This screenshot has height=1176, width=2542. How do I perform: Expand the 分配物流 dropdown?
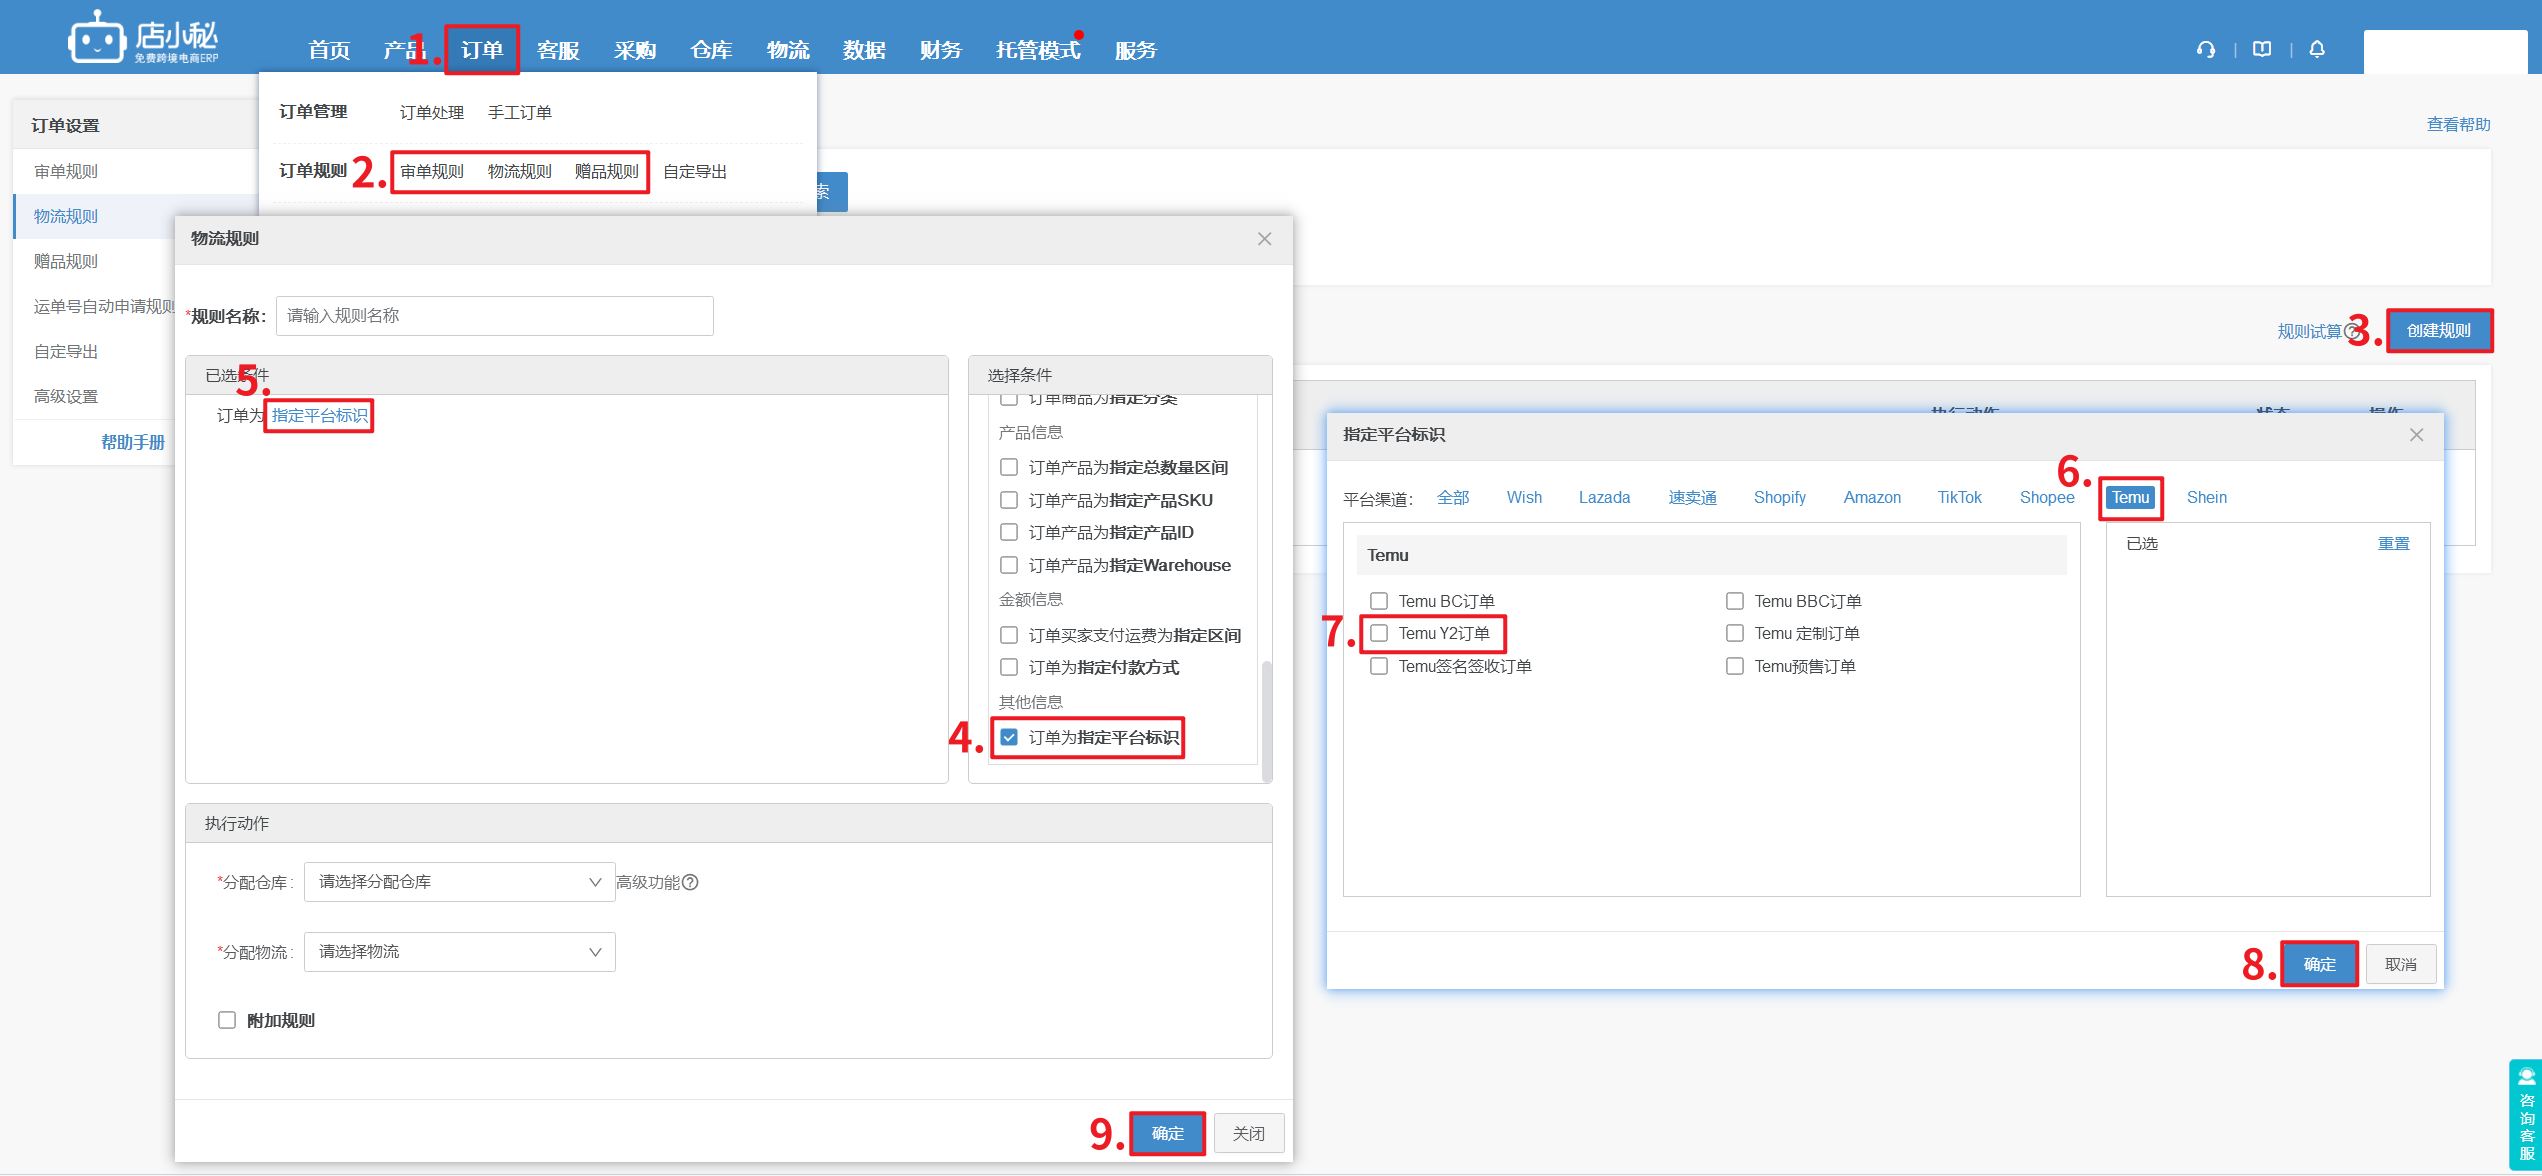(459, 952)
